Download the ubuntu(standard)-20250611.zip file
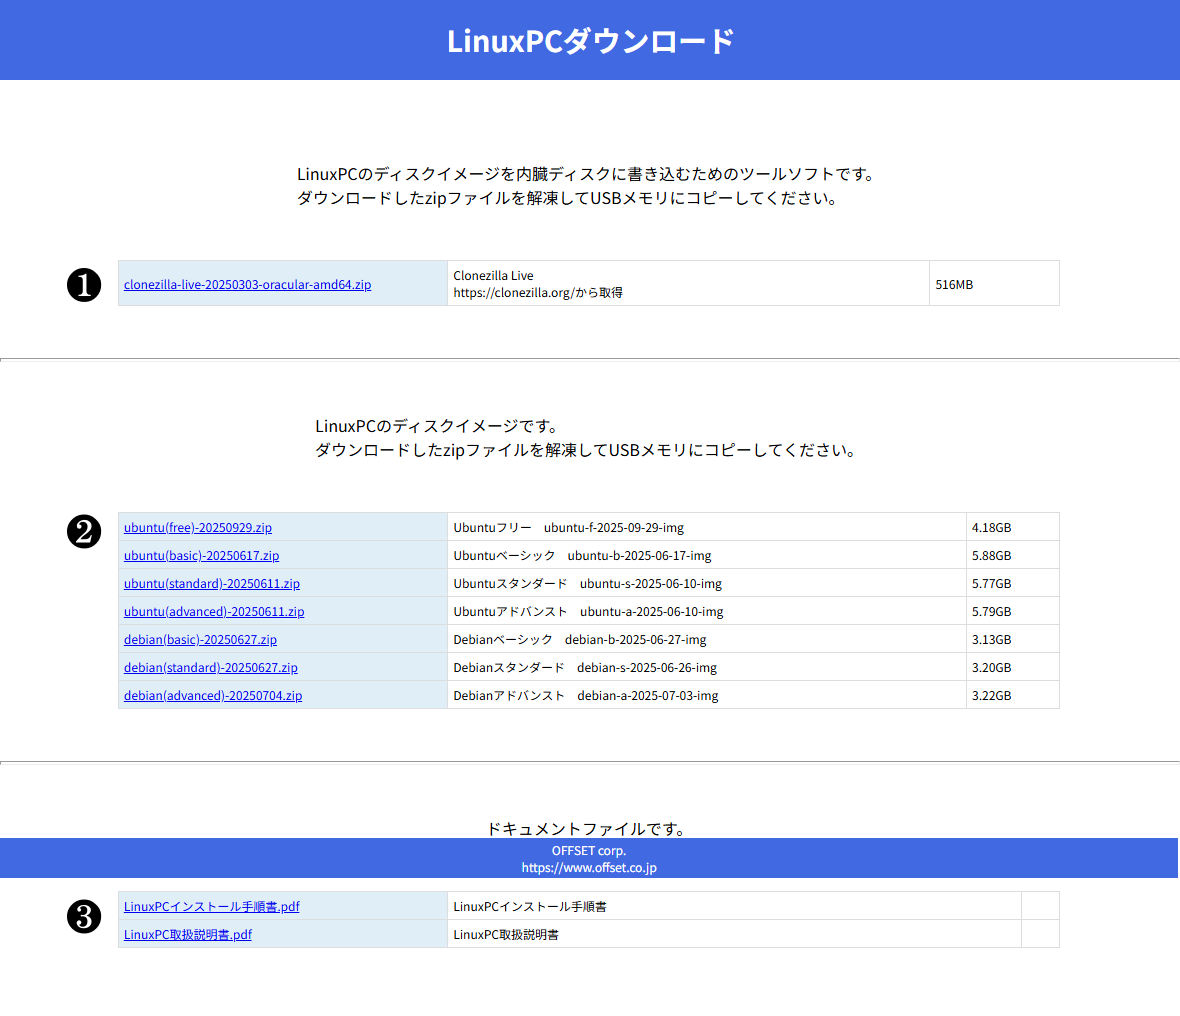Image resolution: width=1180 pixels, height=1016 pixels. [211, 583]
